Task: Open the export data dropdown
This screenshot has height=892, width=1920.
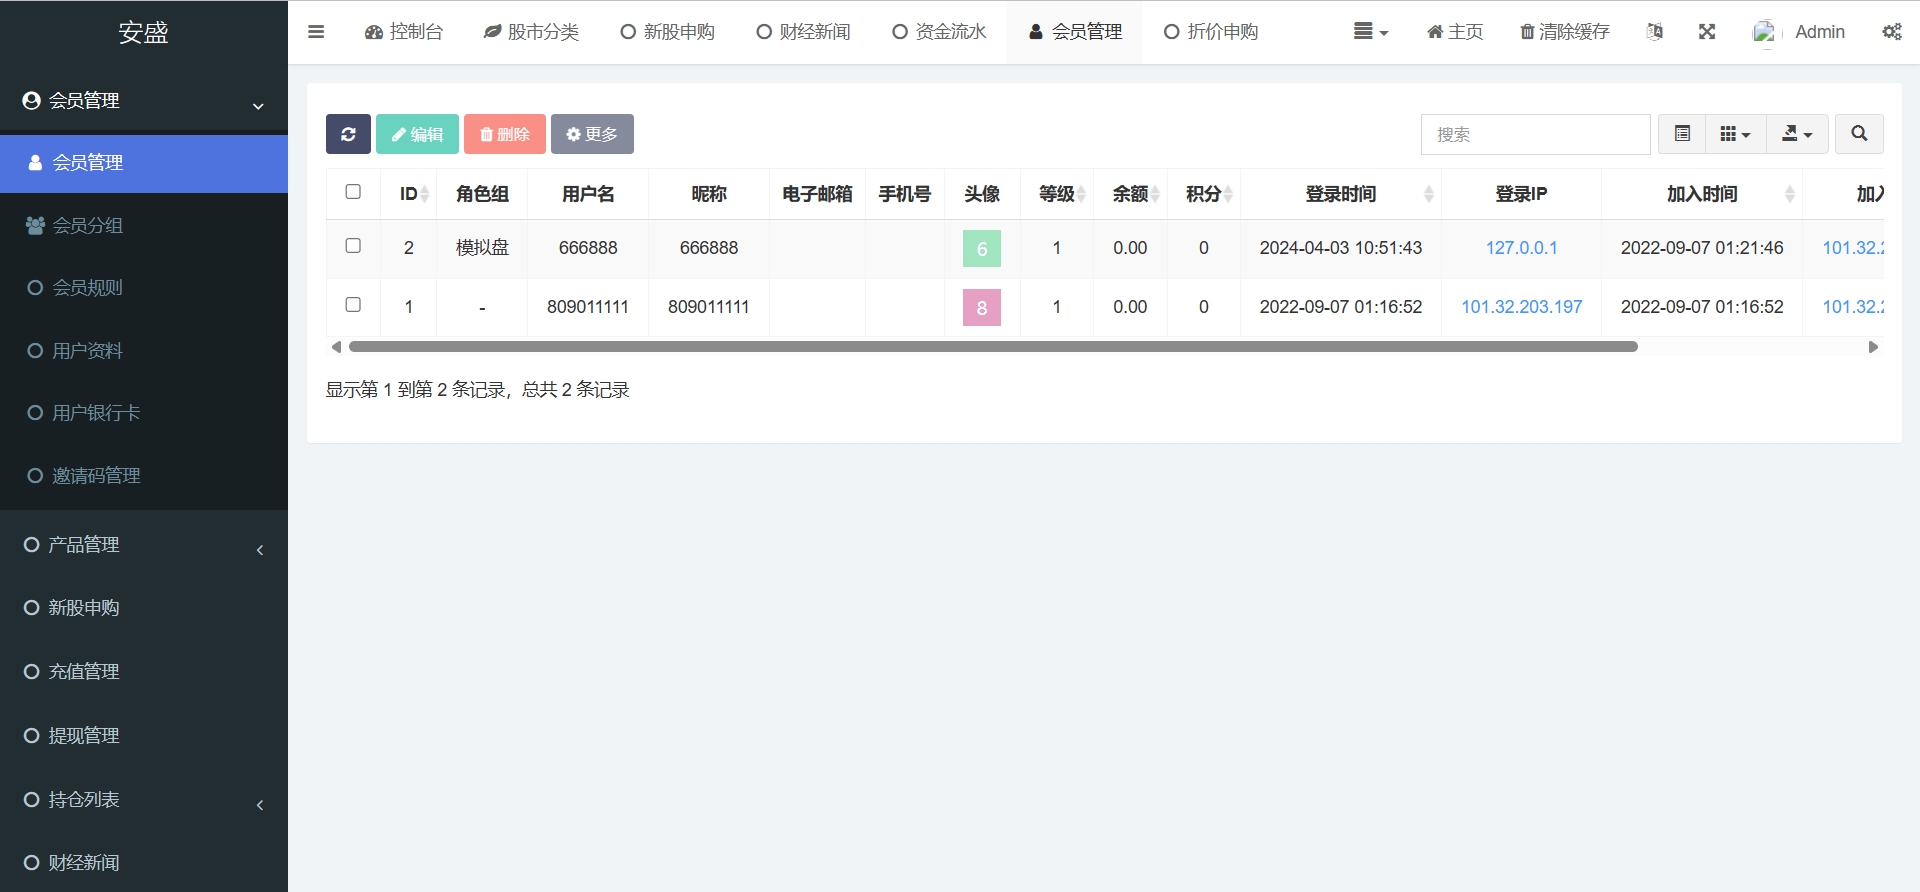Action: click(x=1797, y=134)
